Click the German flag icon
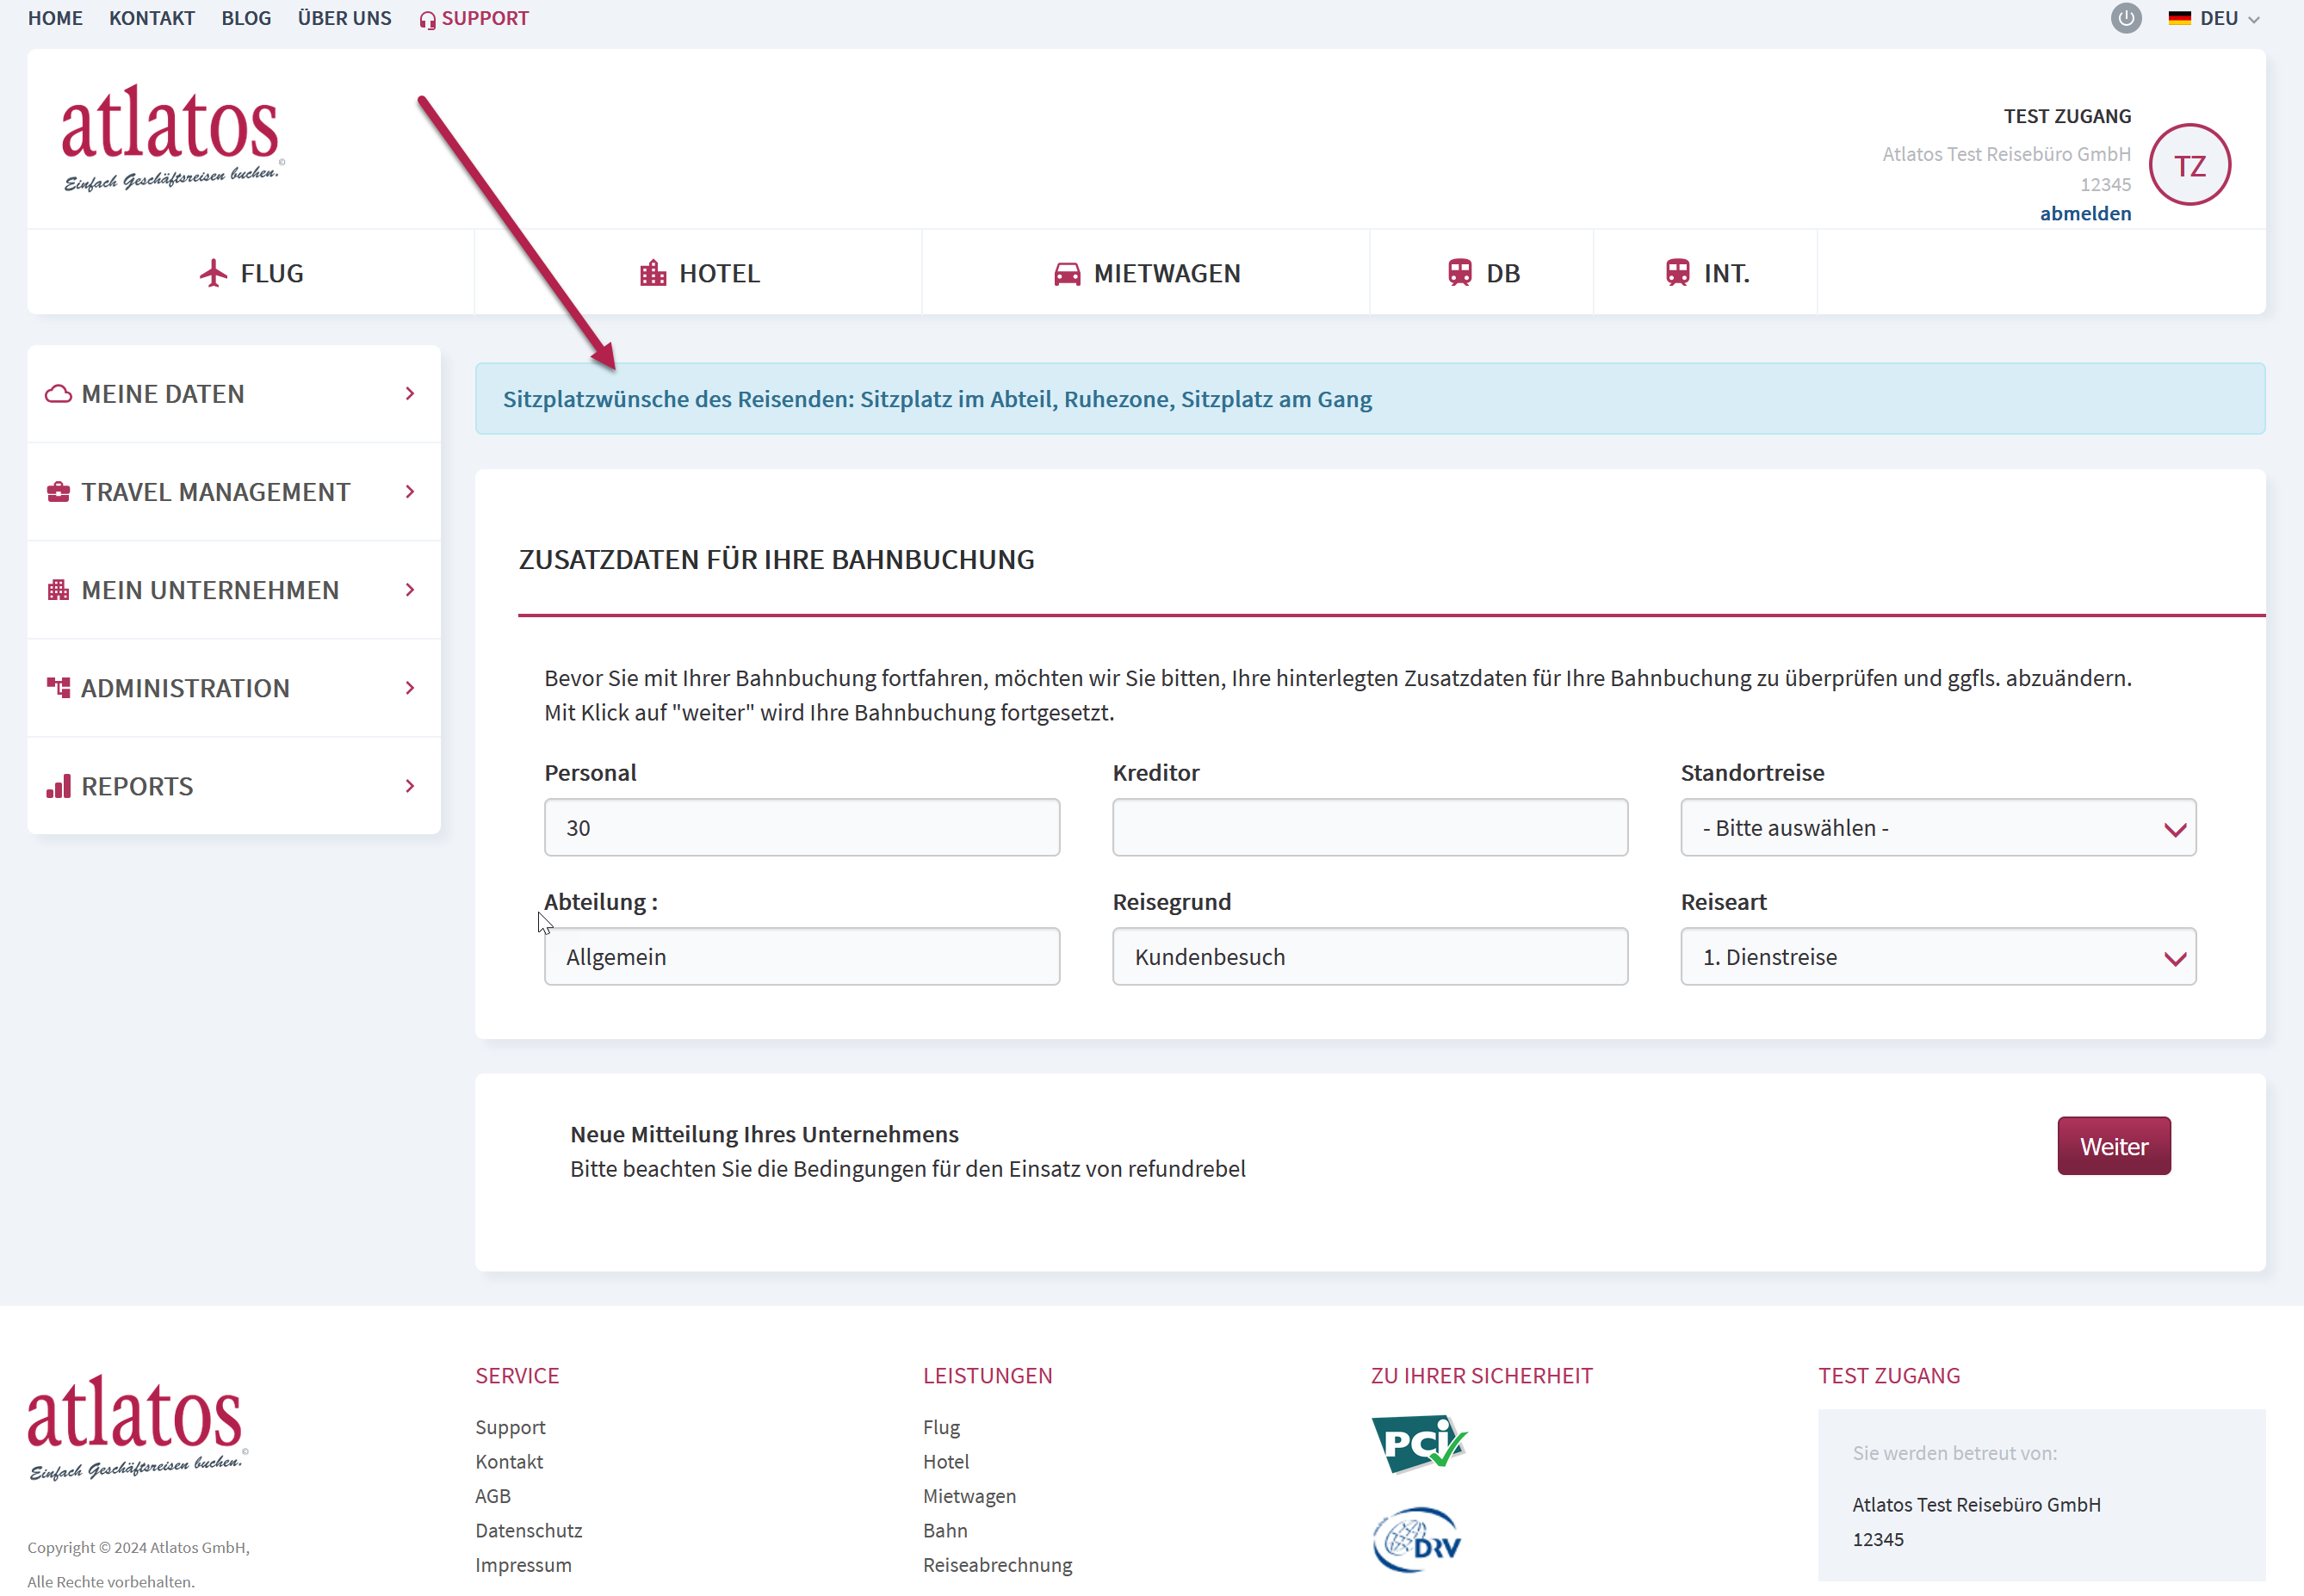2304x1596 pixels. [2180, 18]
